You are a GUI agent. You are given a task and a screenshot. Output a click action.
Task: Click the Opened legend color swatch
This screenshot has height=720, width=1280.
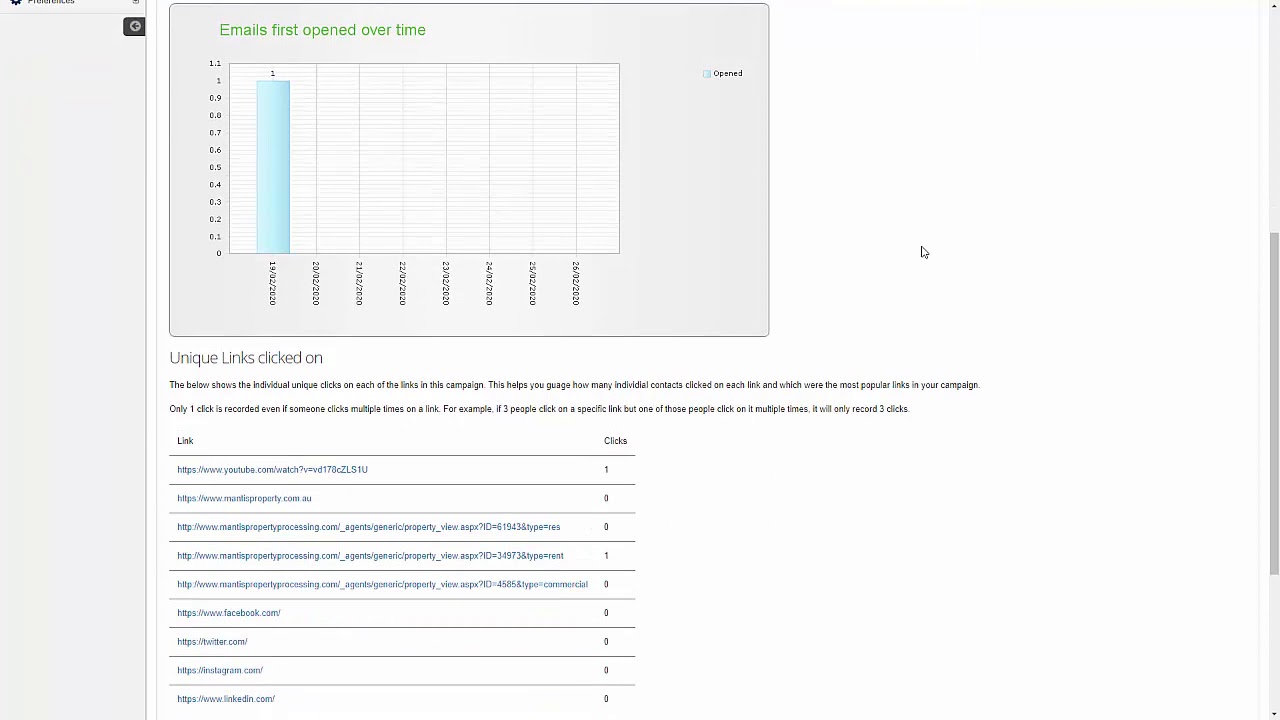pyautogui.click(x=707, y=74)
